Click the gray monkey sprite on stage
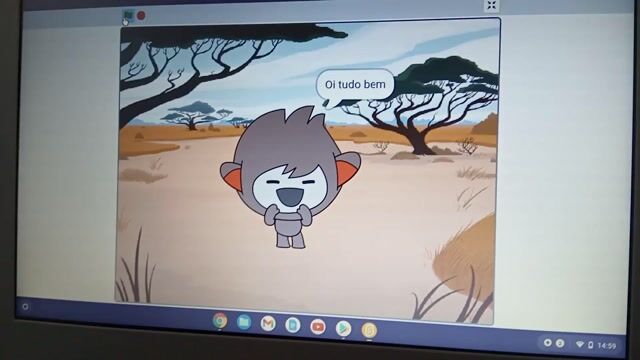 [x=290, y=177]
